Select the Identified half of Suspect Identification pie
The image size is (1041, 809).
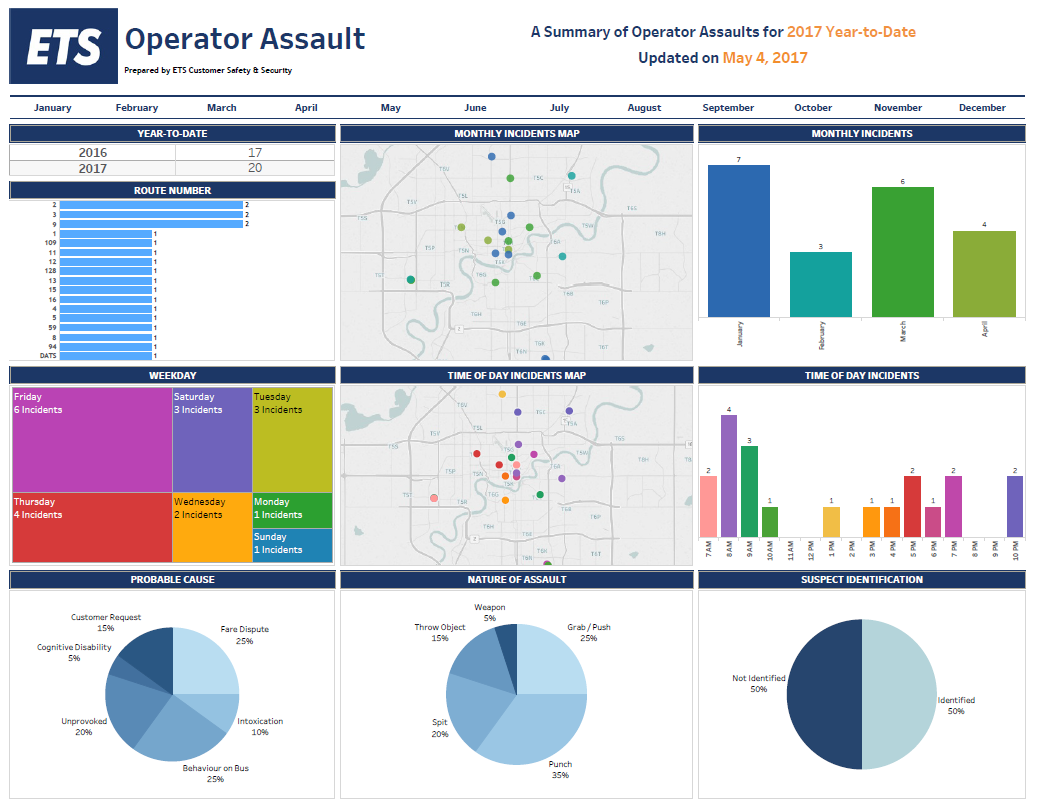(899, 695)
